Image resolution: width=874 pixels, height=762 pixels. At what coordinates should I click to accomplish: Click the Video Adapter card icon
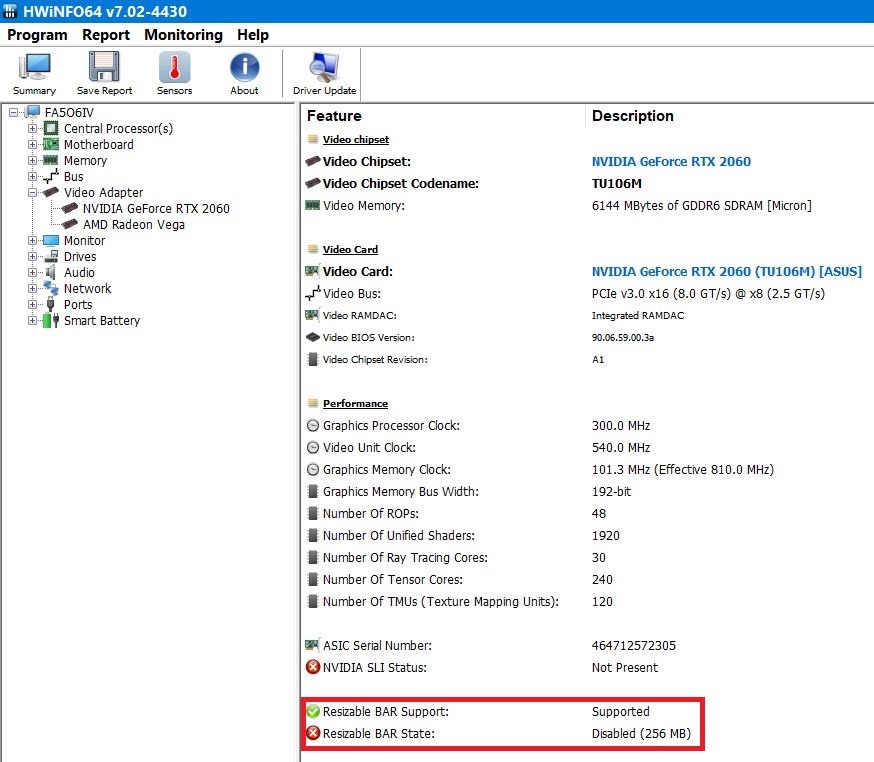(x=51, y=192)
